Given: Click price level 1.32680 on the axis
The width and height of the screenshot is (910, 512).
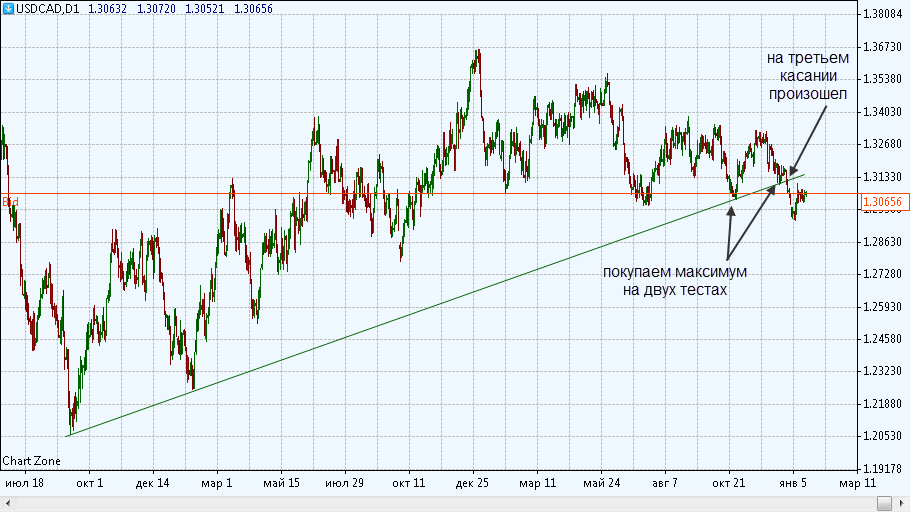Looking at the screenshot, I should [883, 143].
